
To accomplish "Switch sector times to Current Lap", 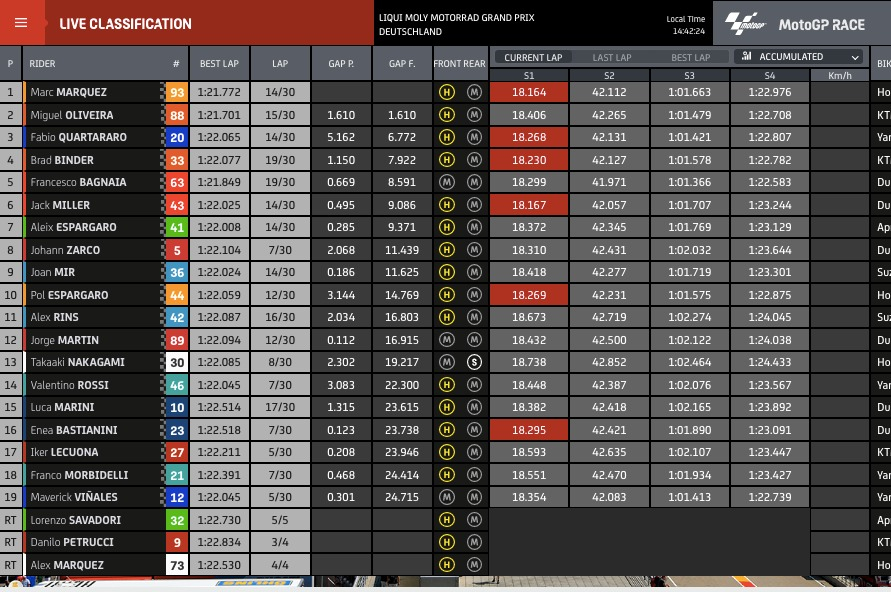I will (533, 57).
